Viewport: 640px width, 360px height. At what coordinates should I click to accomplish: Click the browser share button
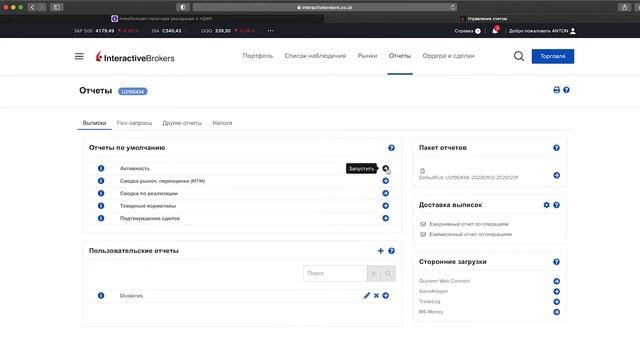point(624,7)
